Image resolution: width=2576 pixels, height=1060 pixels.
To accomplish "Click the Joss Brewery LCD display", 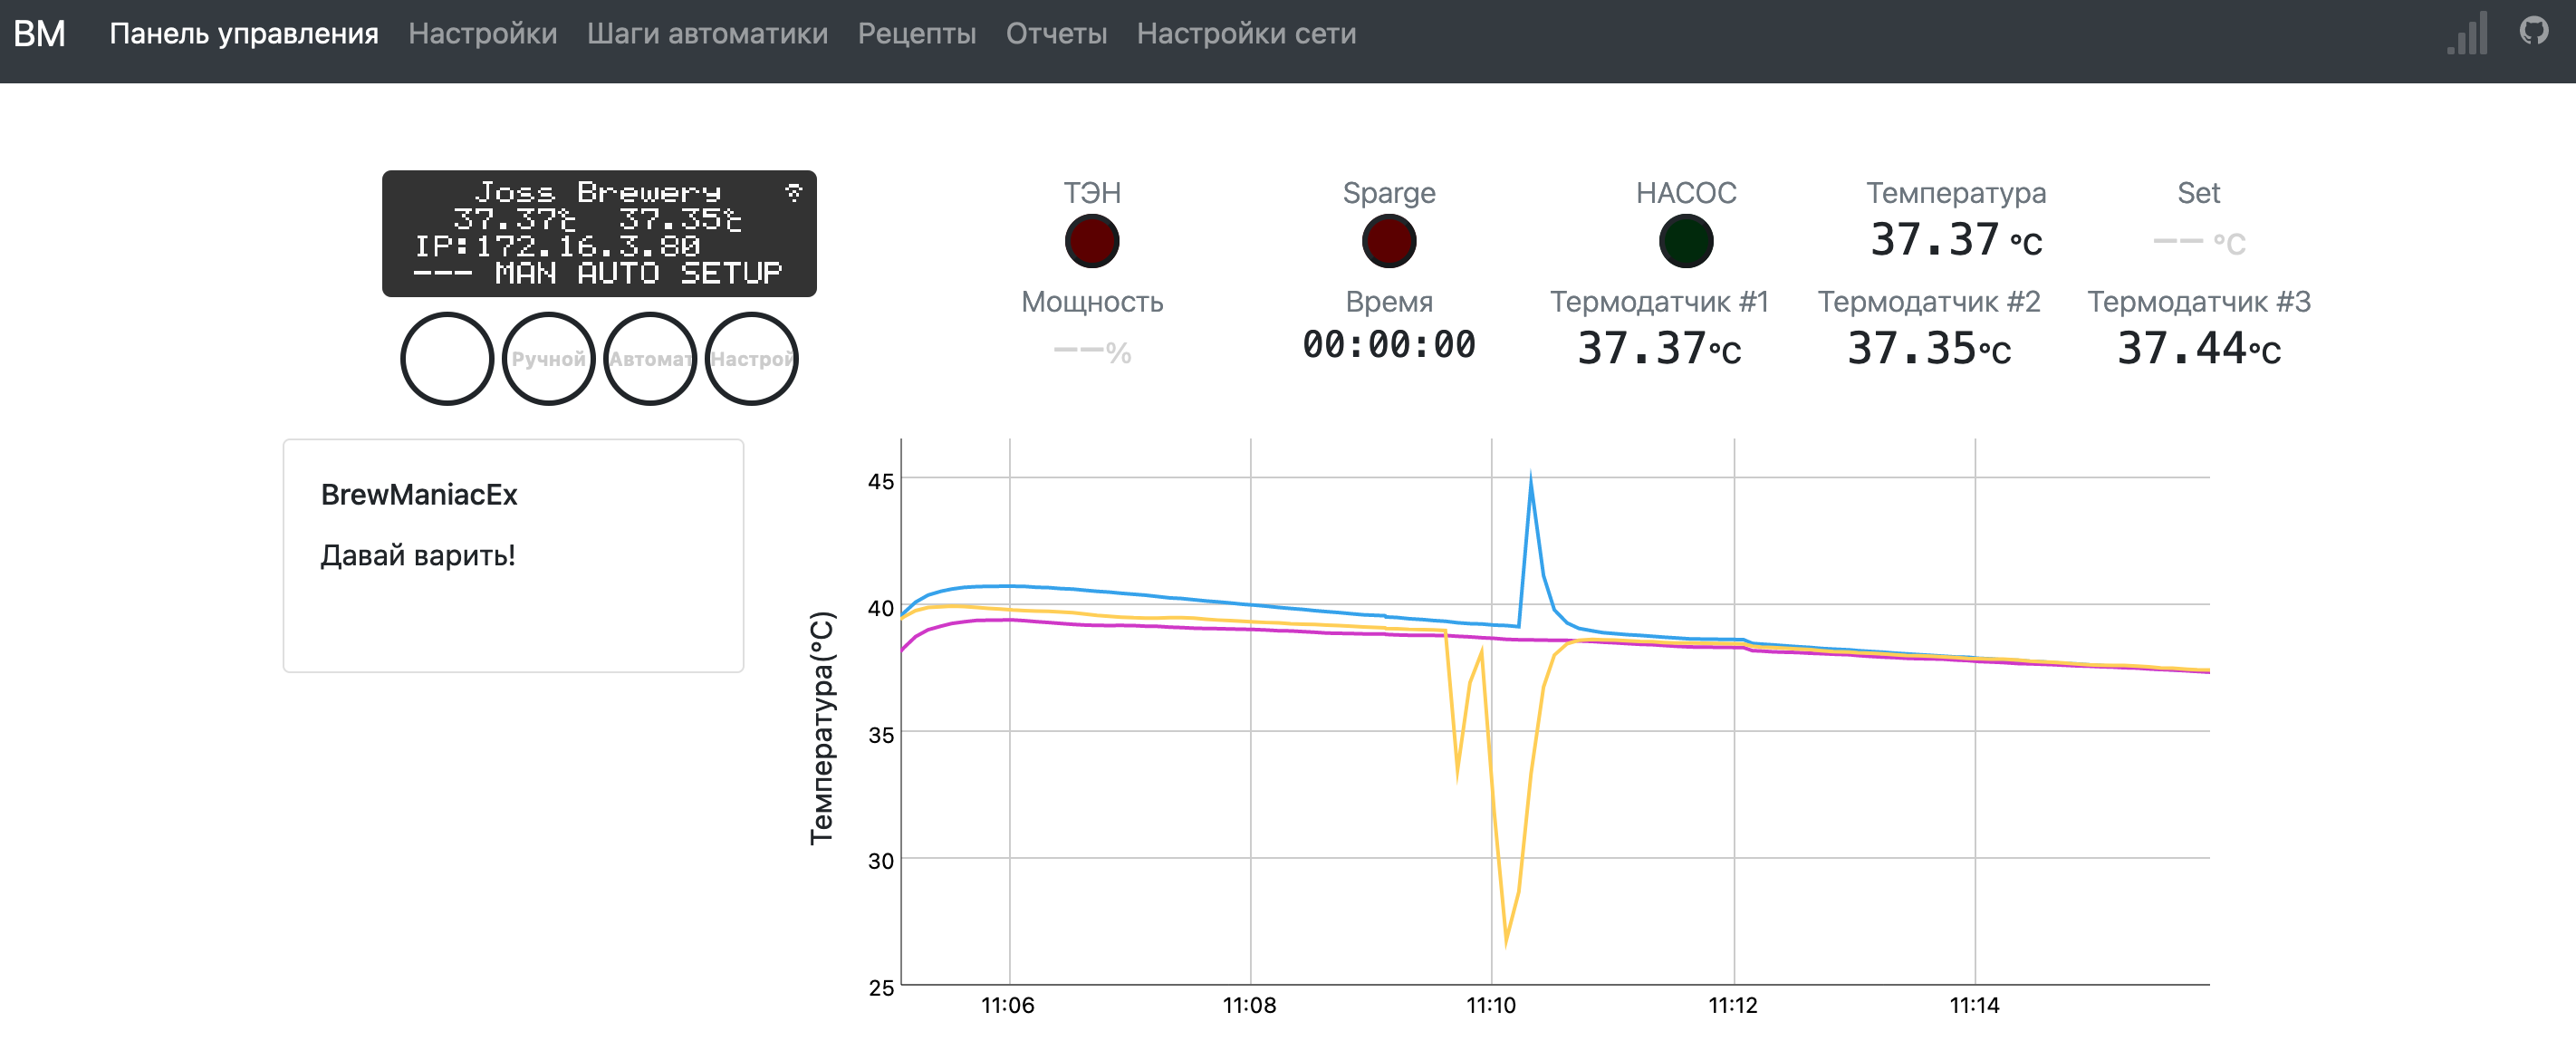I will coord(599,233).
